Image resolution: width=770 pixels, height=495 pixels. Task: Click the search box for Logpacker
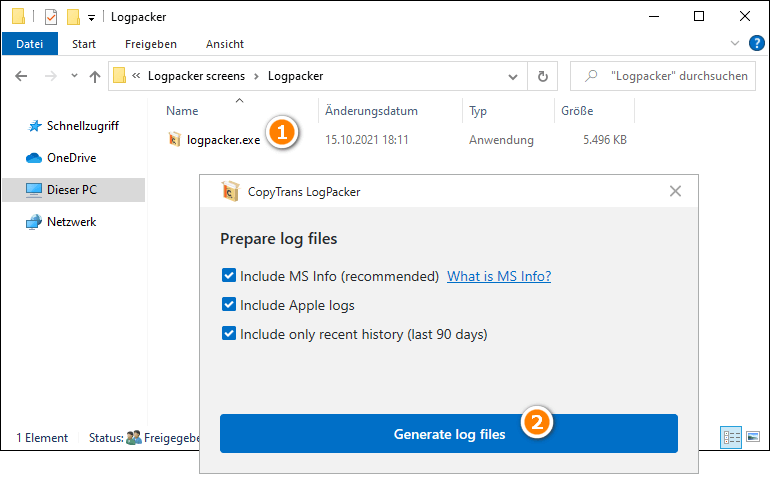(x=663, y=76)
